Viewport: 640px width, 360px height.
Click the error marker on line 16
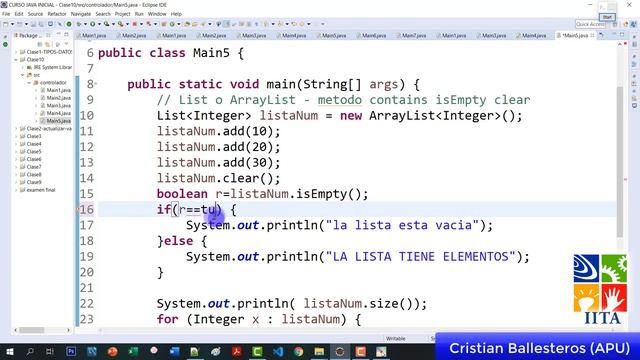point(78,209)
